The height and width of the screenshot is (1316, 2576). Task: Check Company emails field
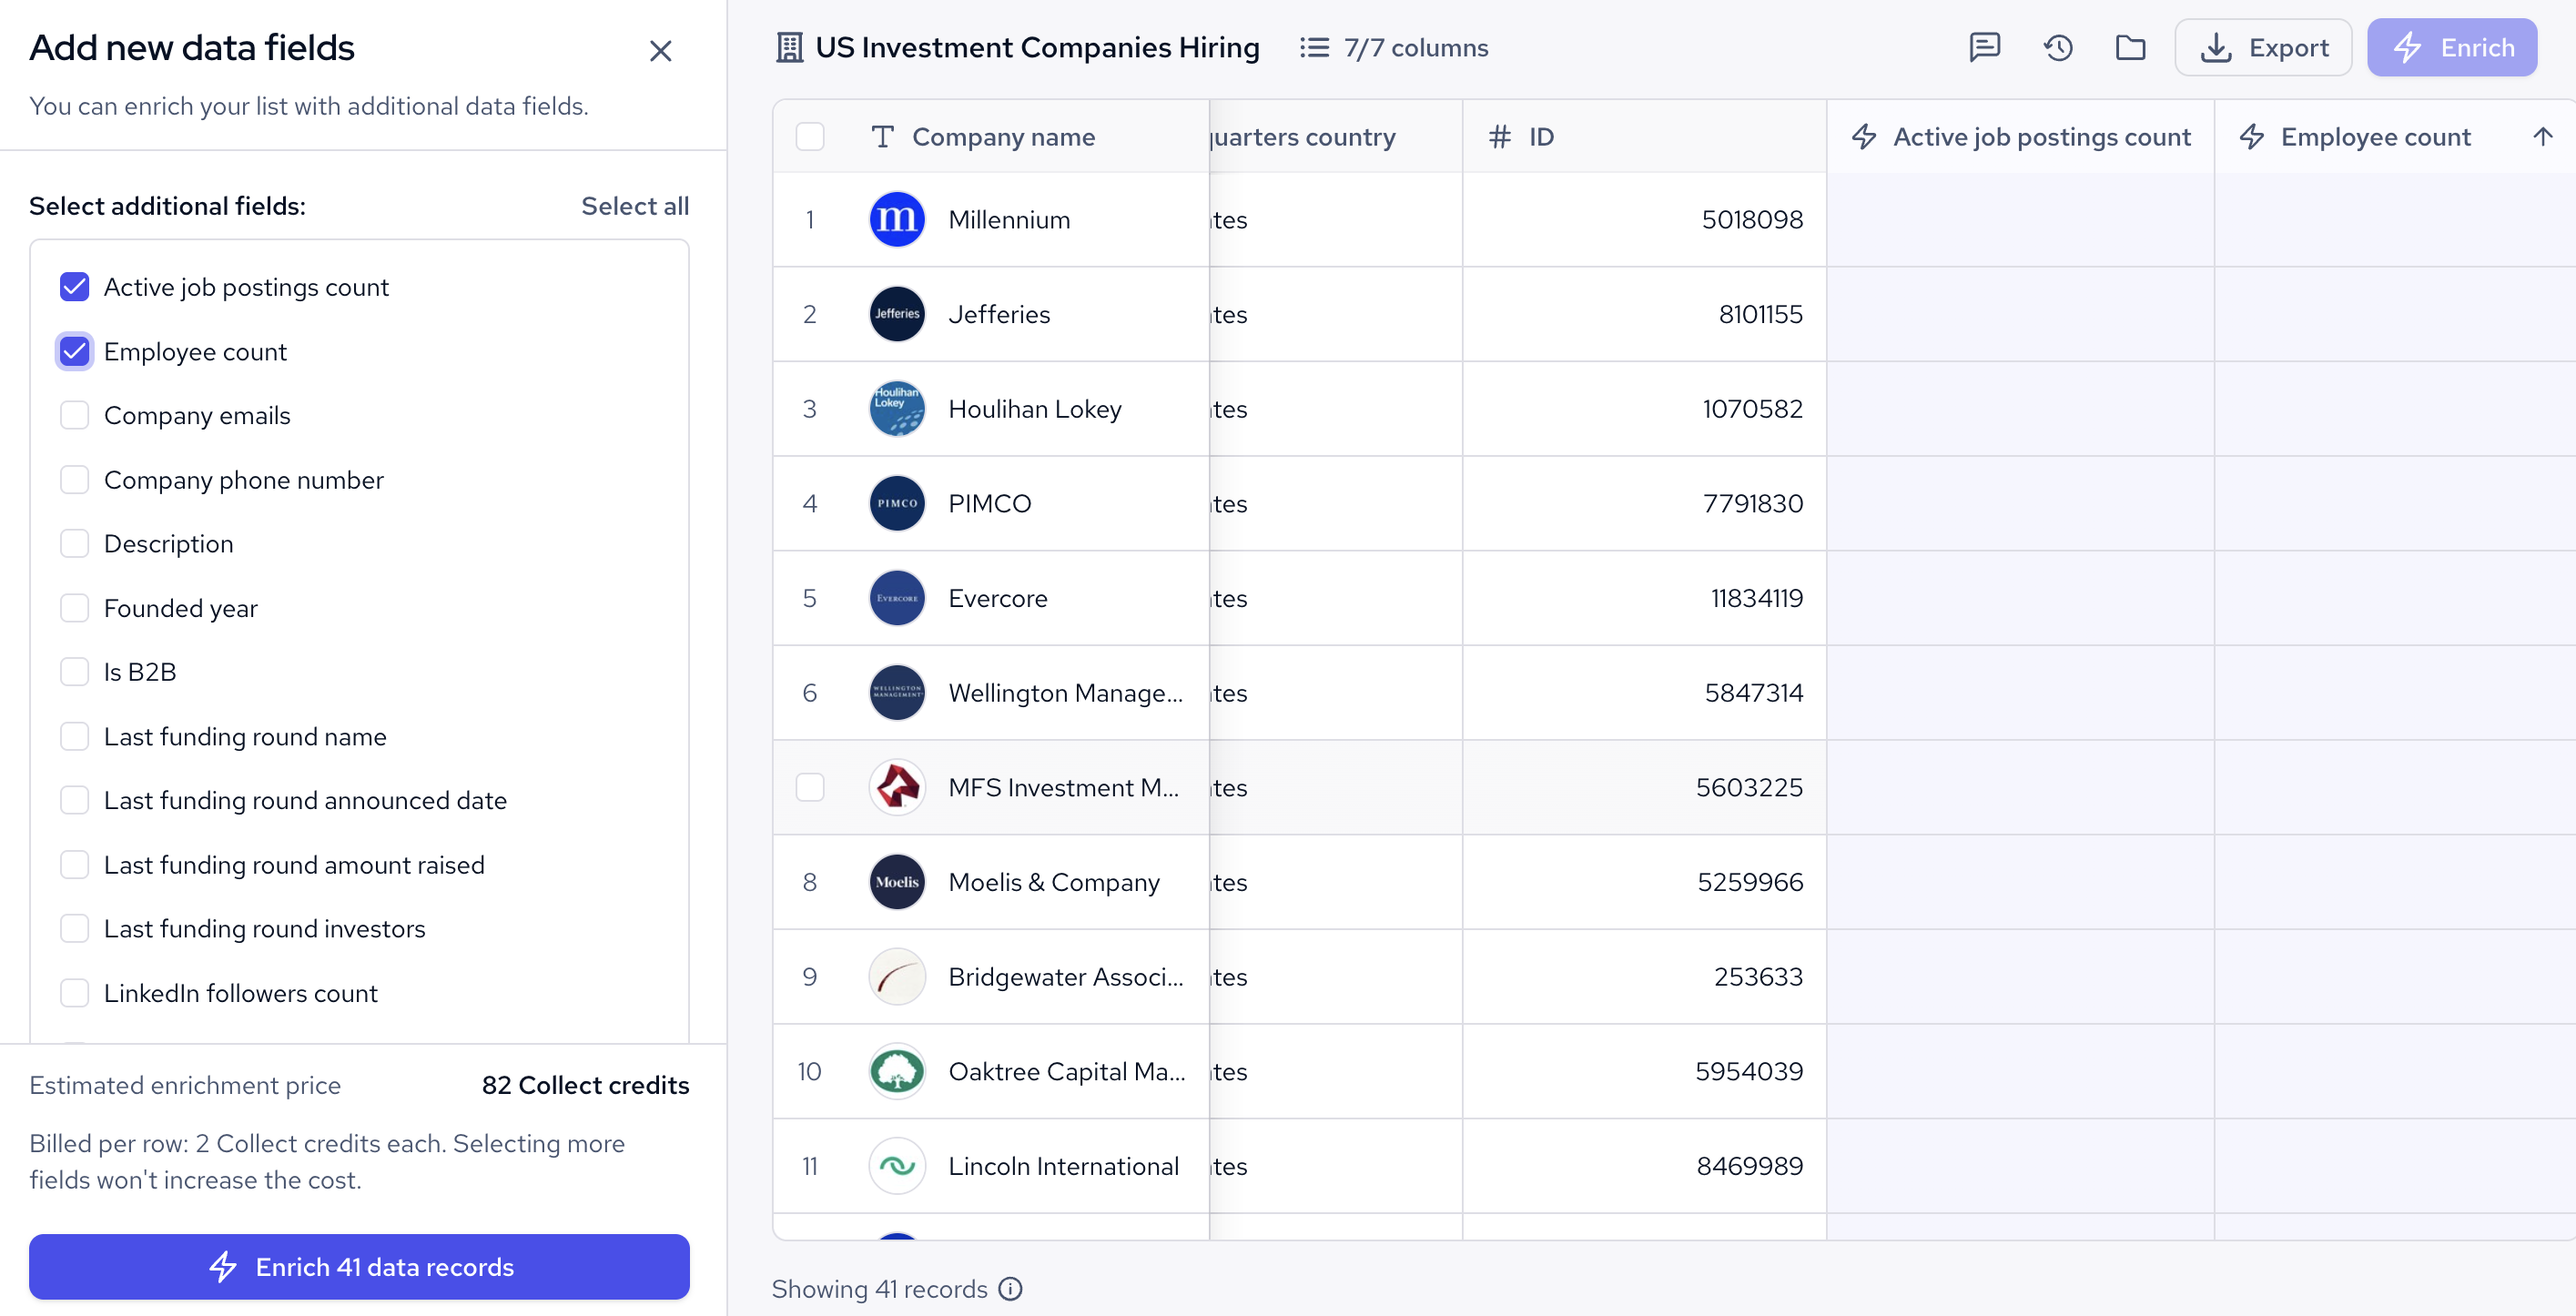click(75, 415)
